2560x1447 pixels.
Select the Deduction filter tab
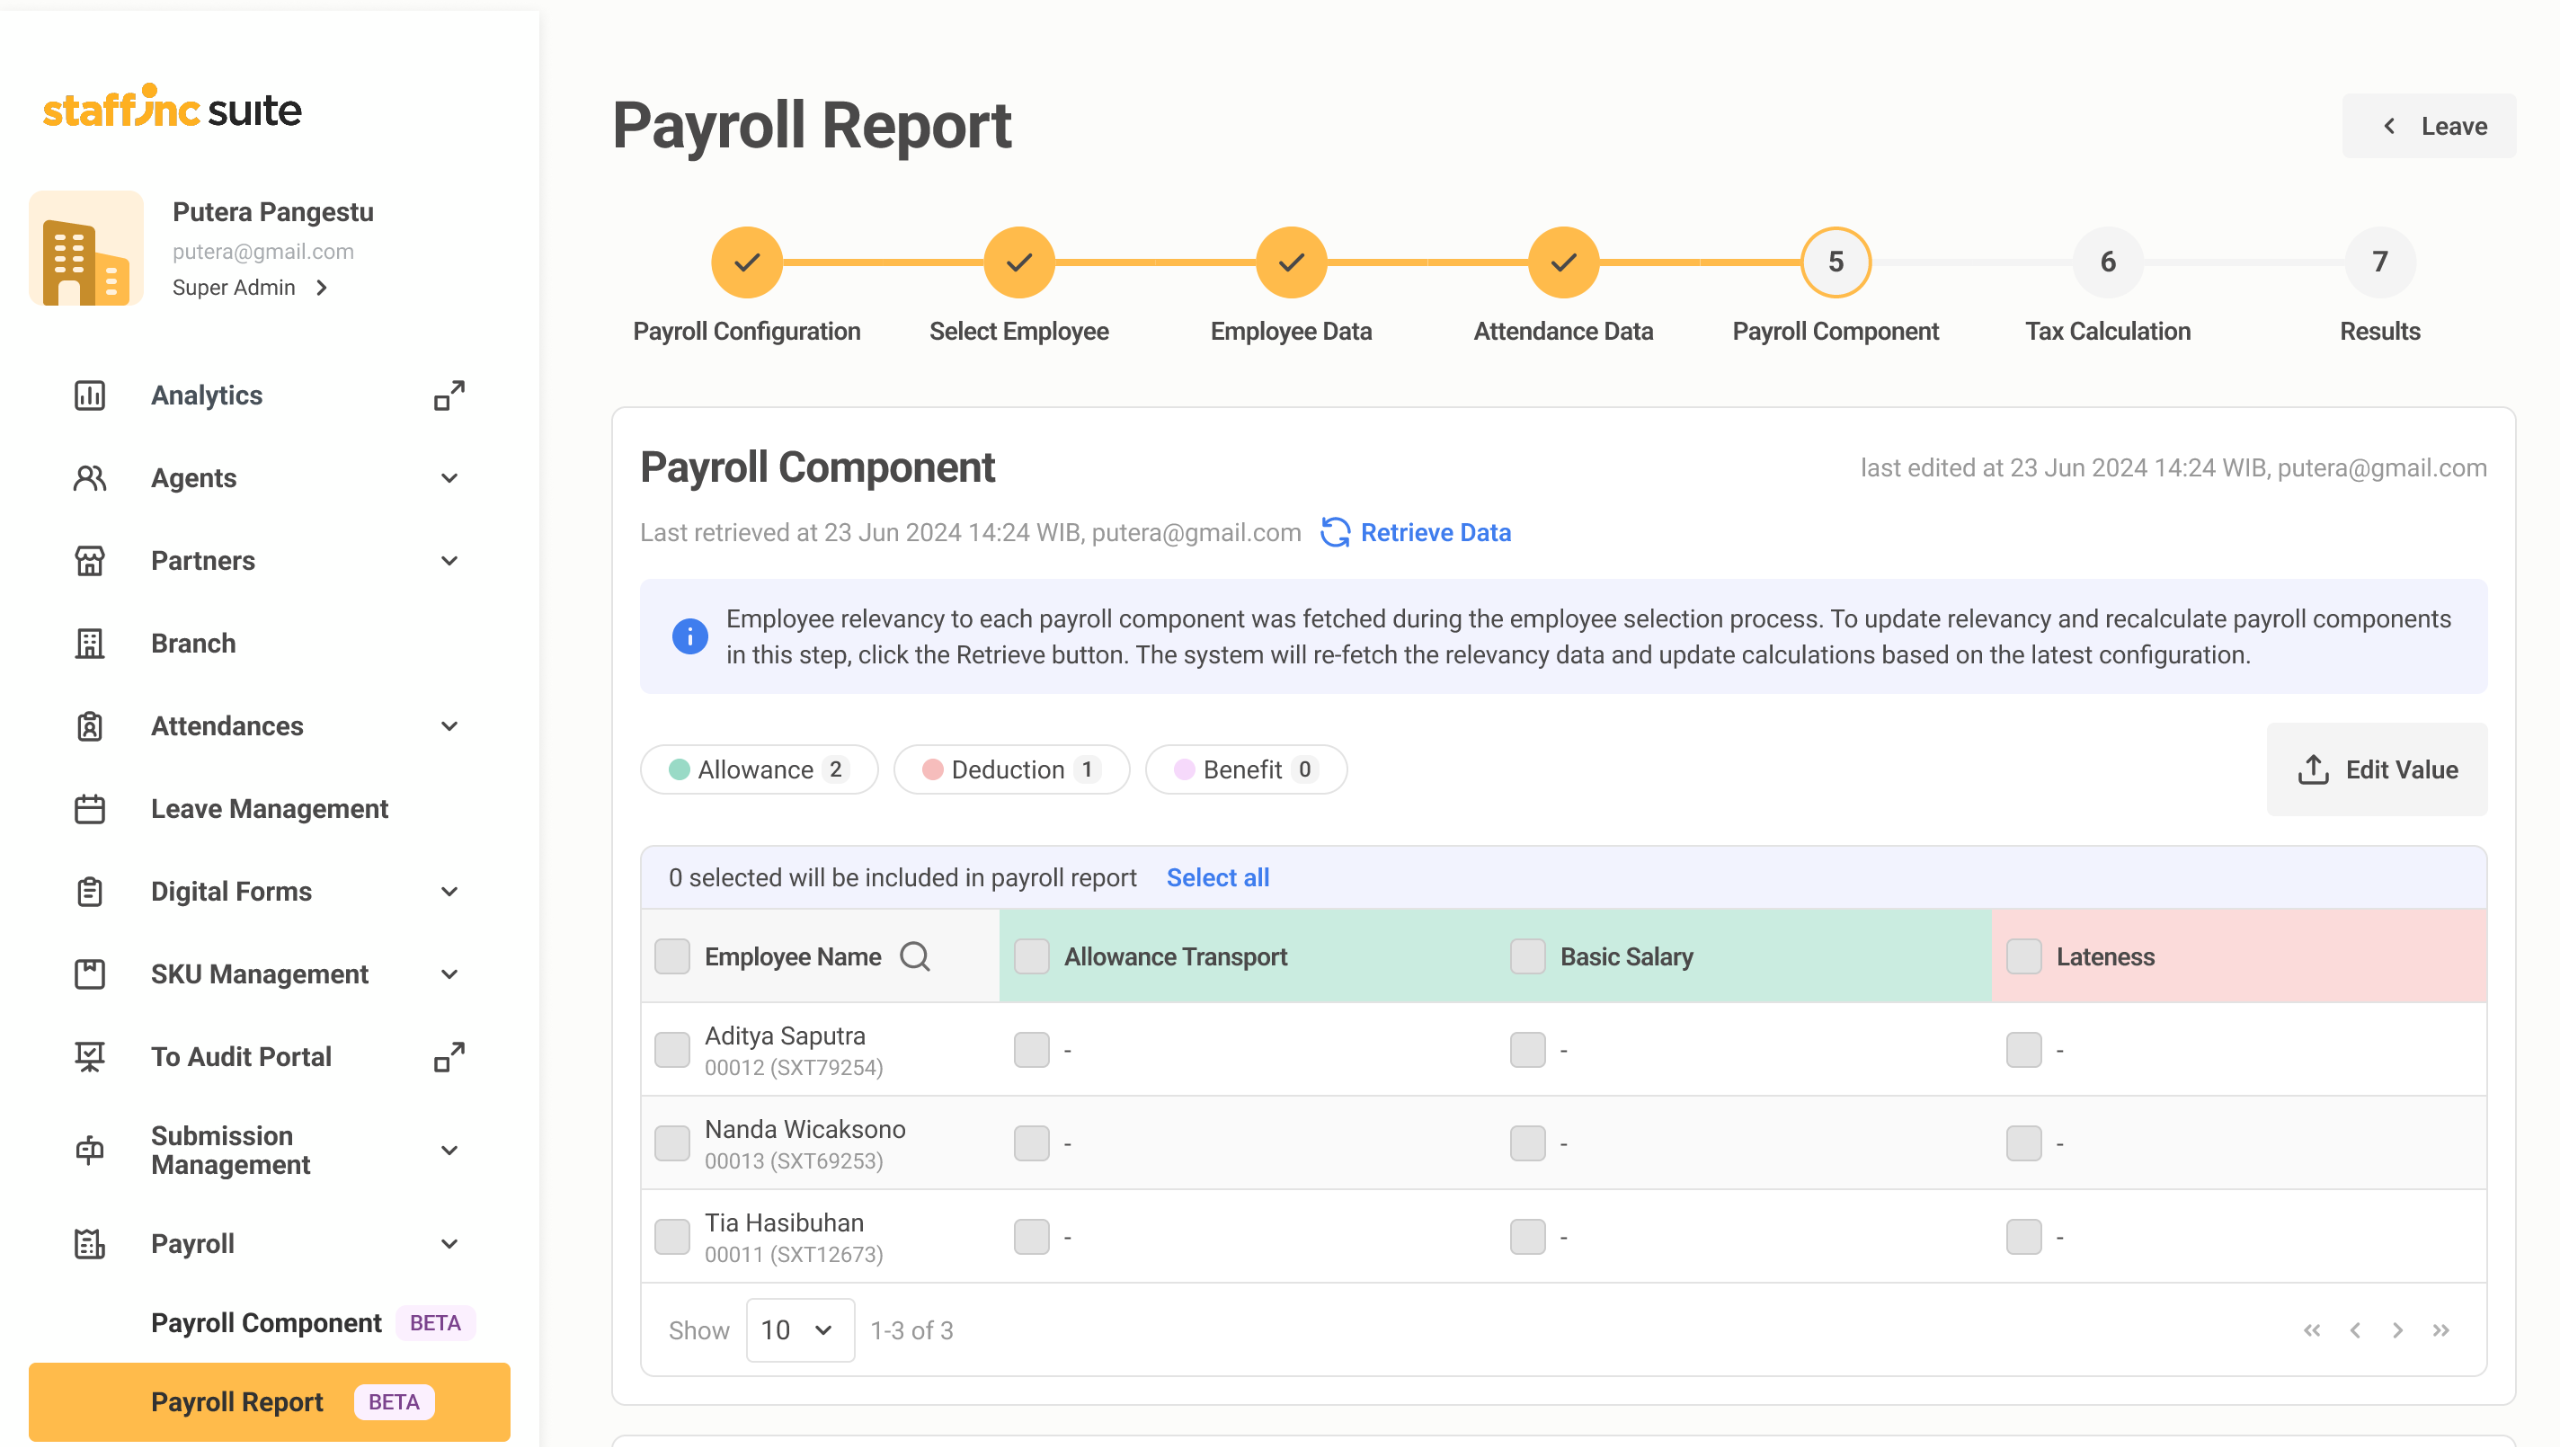click(x=1011, y=770)
